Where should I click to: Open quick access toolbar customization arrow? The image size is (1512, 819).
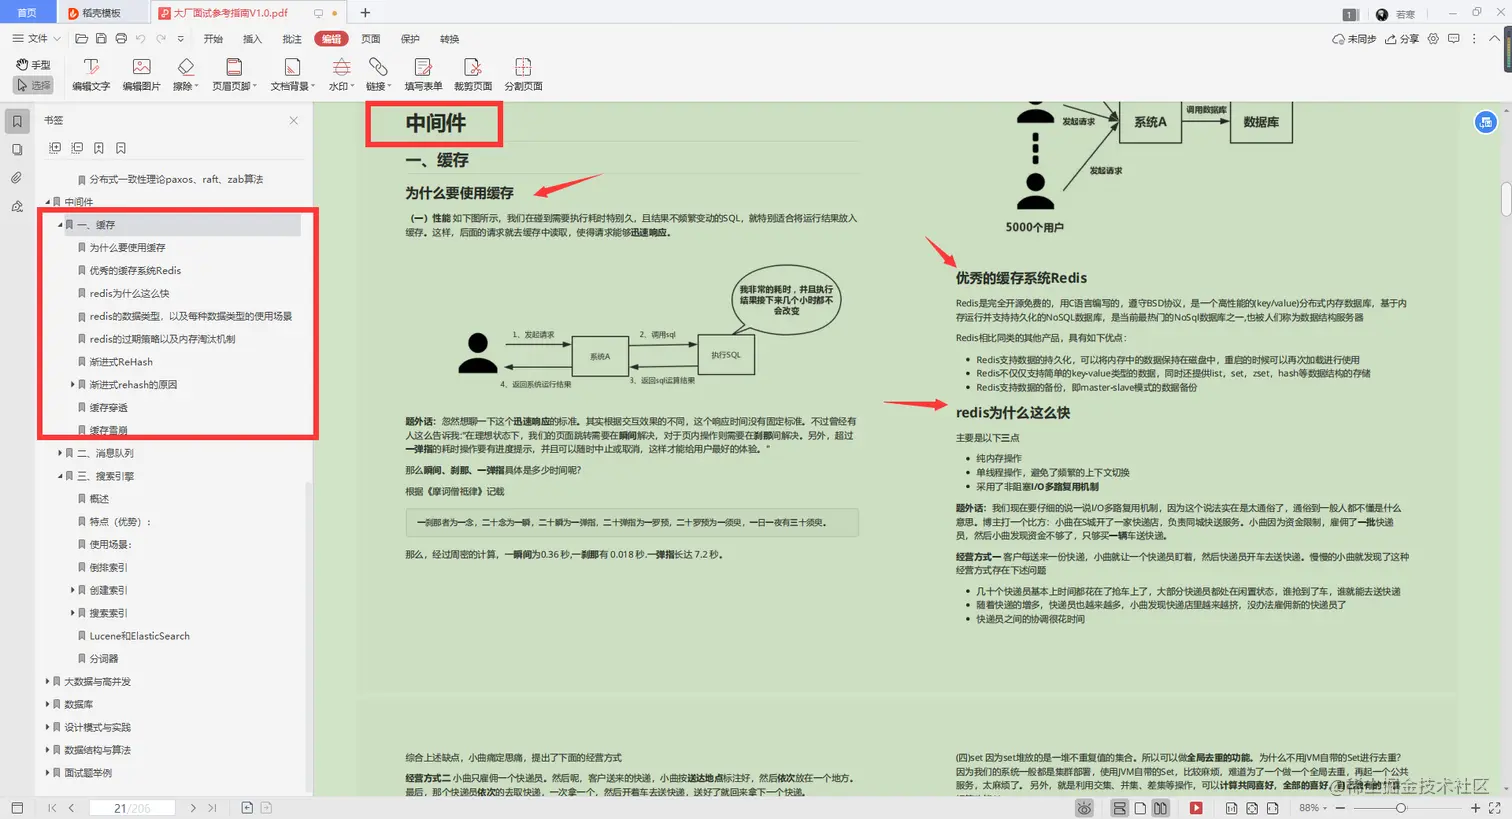coord(180,39)
